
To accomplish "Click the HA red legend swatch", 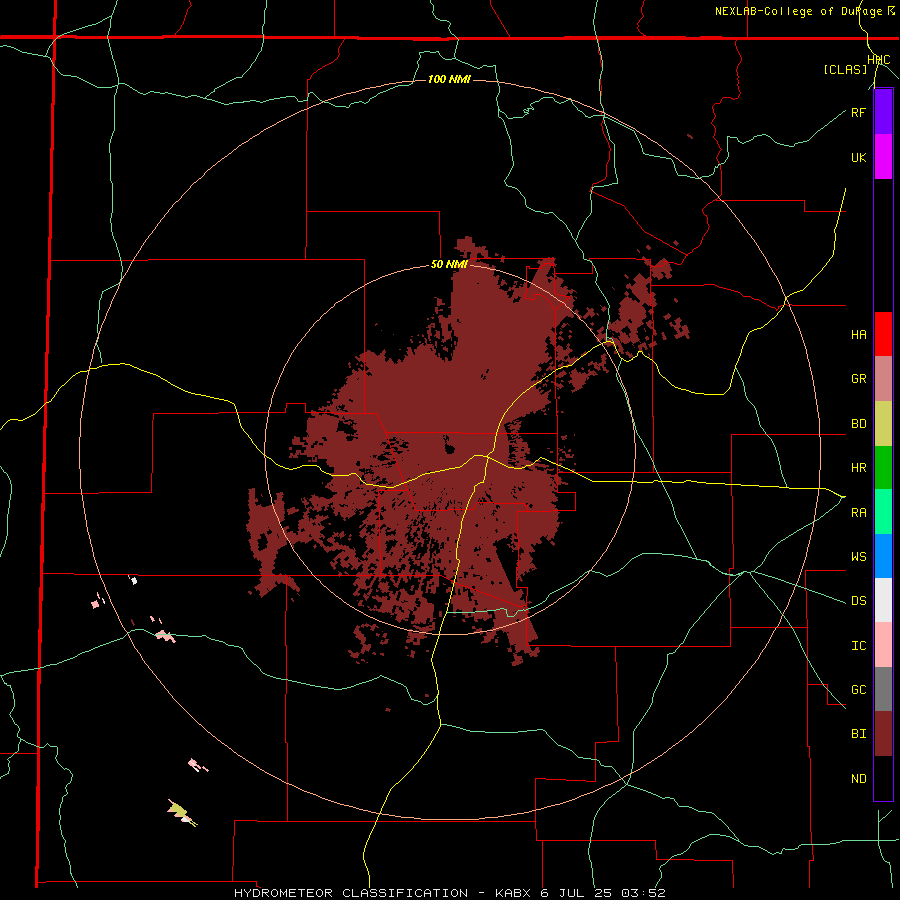I will [x=883, y=334].
